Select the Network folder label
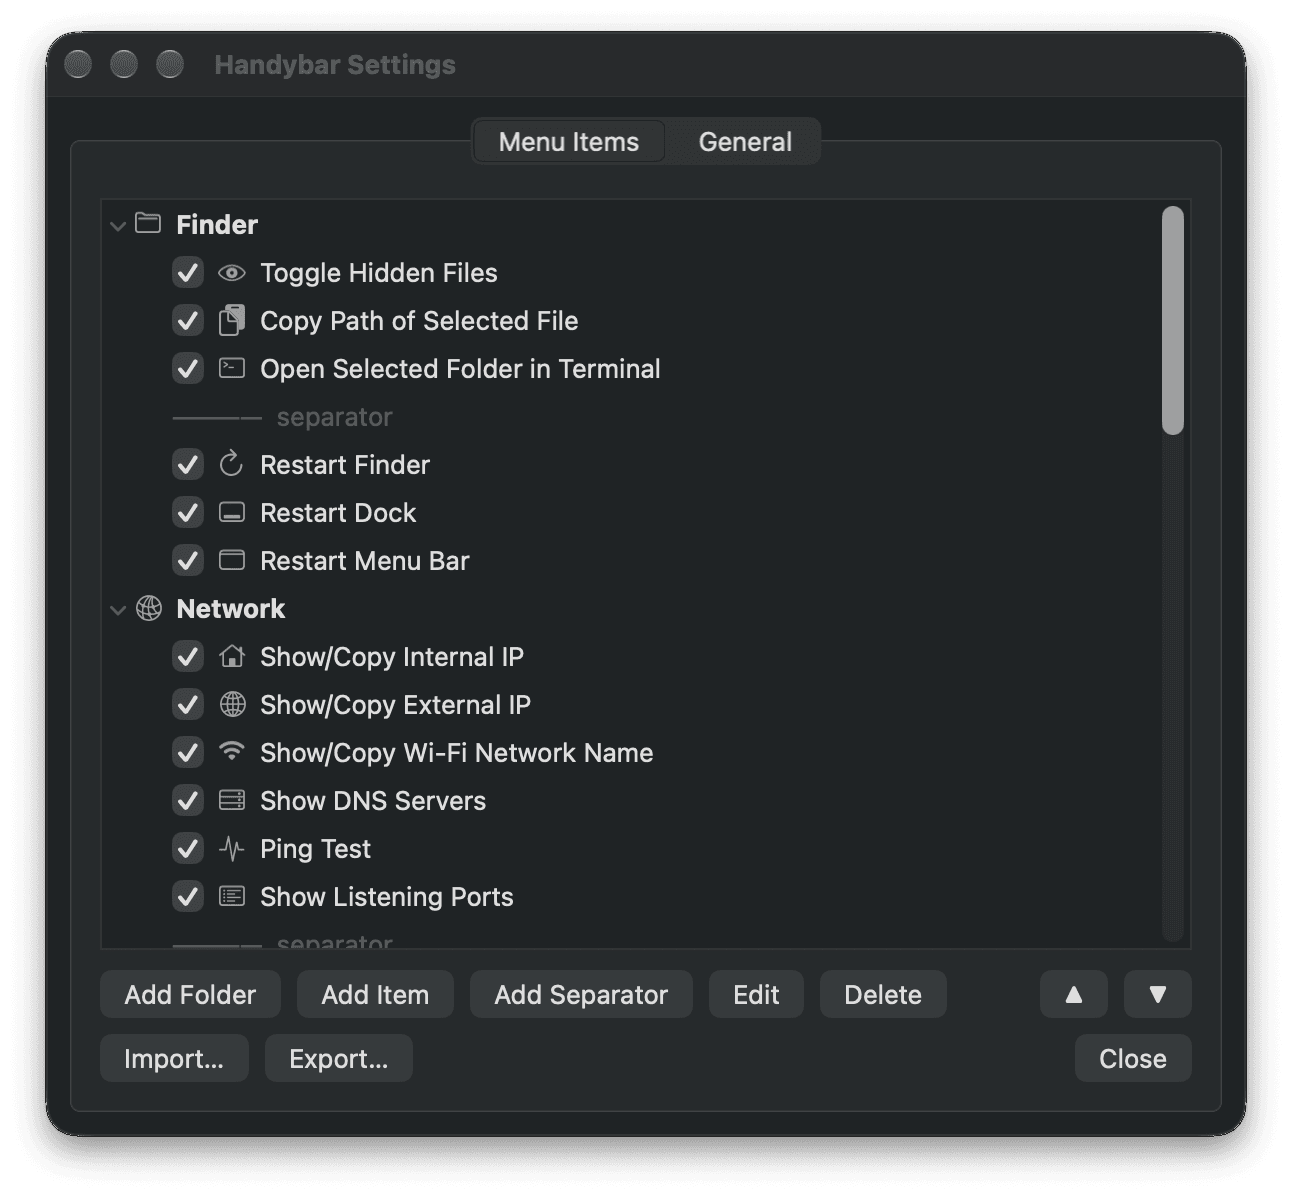The width and height of the screenshot is (1292, 1196). point(231,608)
